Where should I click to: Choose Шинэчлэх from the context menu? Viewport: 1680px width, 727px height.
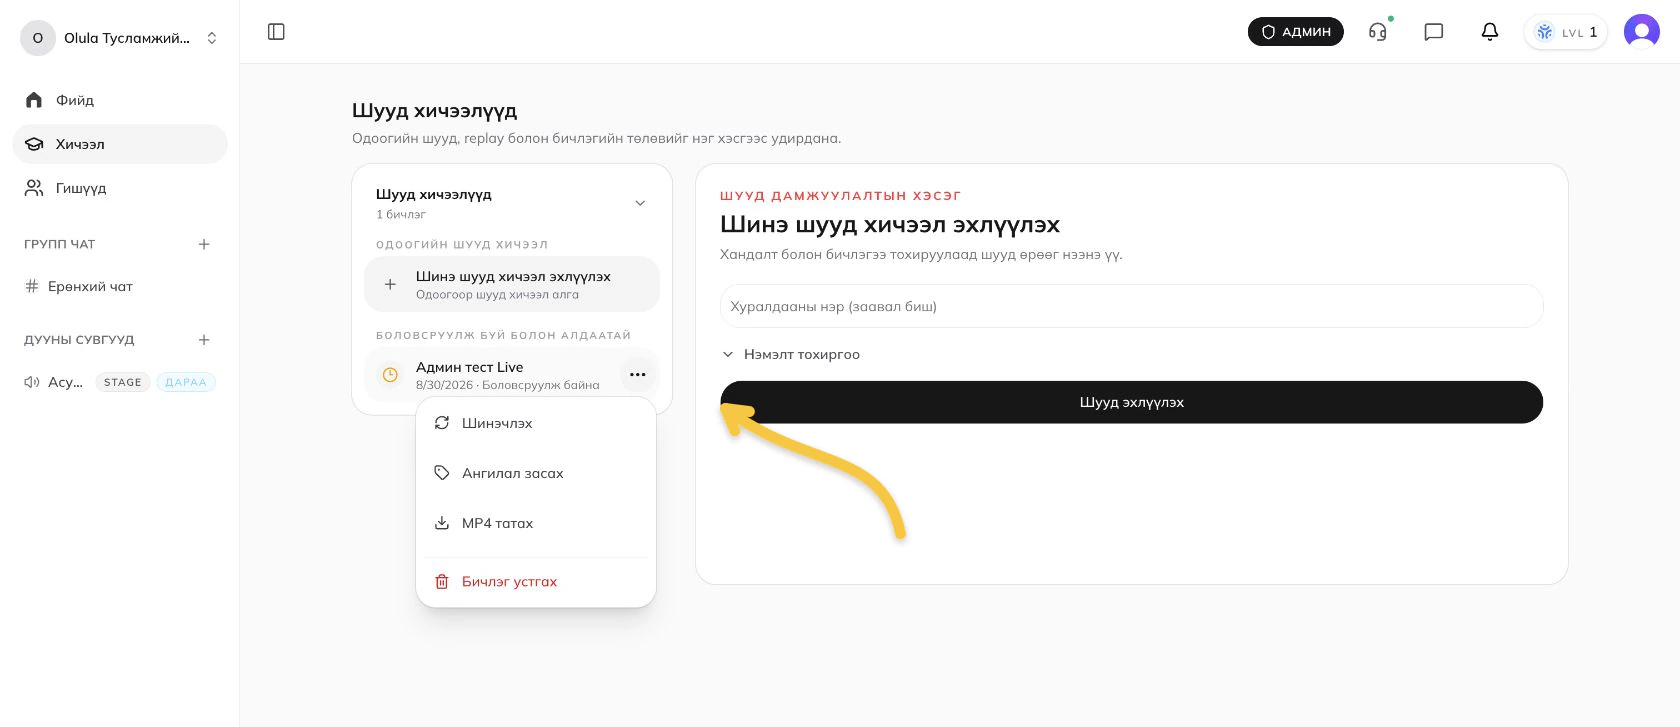click(x=536, y=423)
